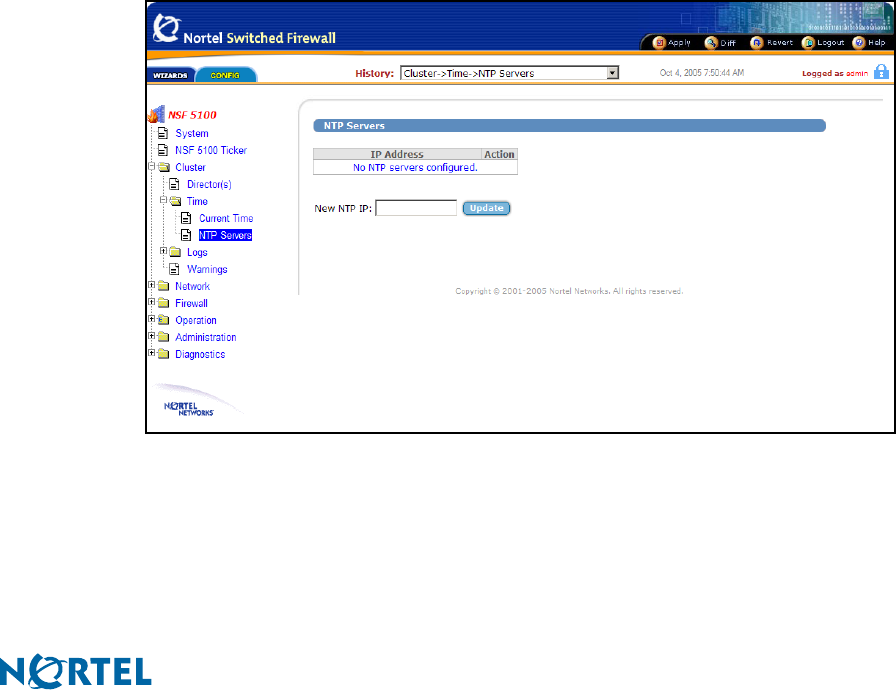The height and width of the screenshot is (690, 896).
Task: Click the Warnings page icon
Action: pyautogui.click(x=174, y=269)
